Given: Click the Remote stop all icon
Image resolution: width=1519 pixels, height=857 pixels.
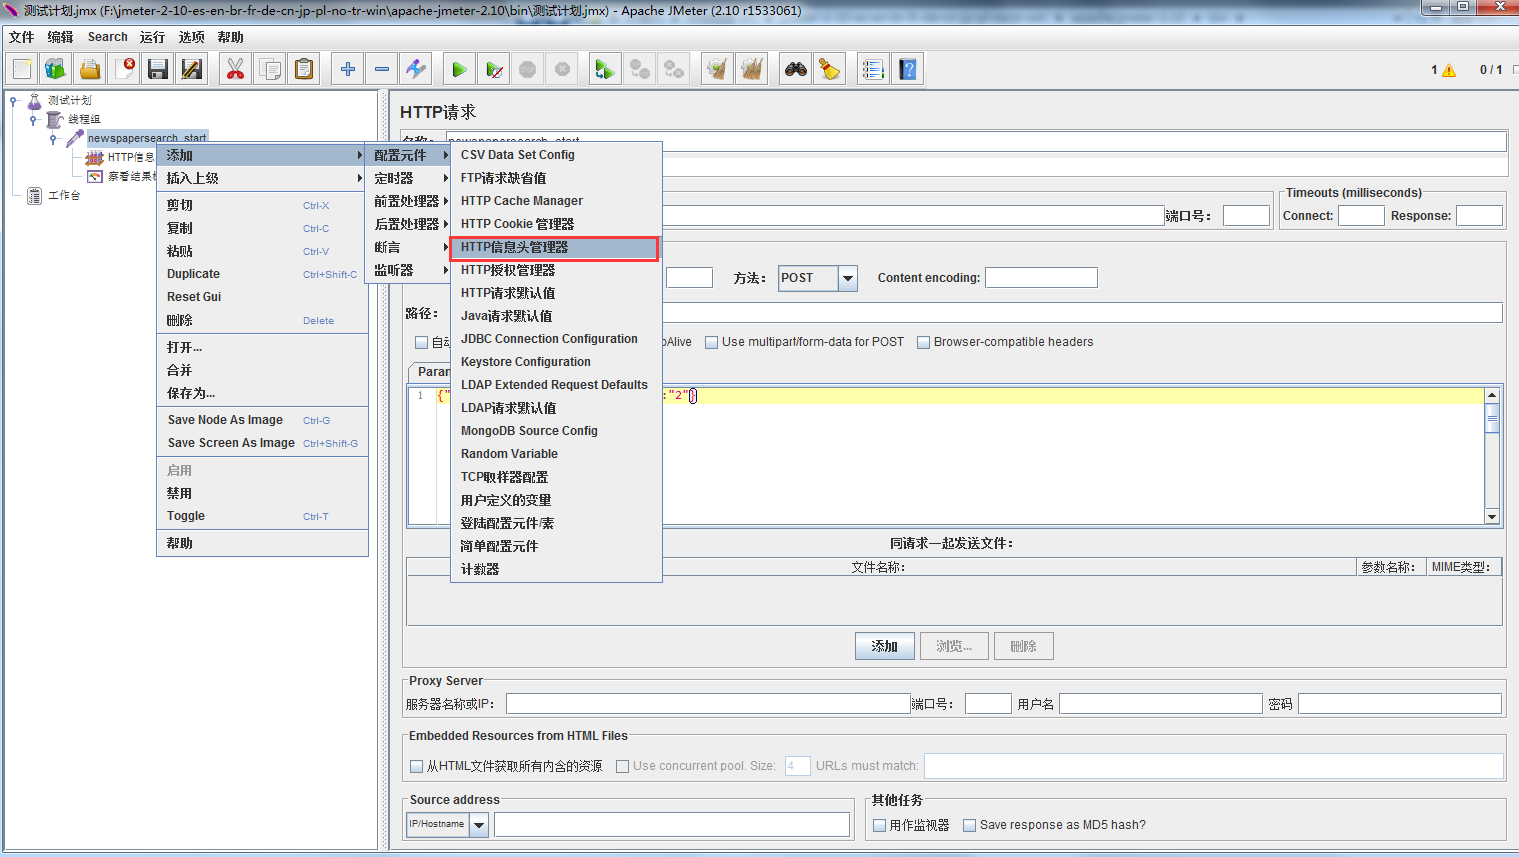Looking at the screenshot, I should pos(639,69).
